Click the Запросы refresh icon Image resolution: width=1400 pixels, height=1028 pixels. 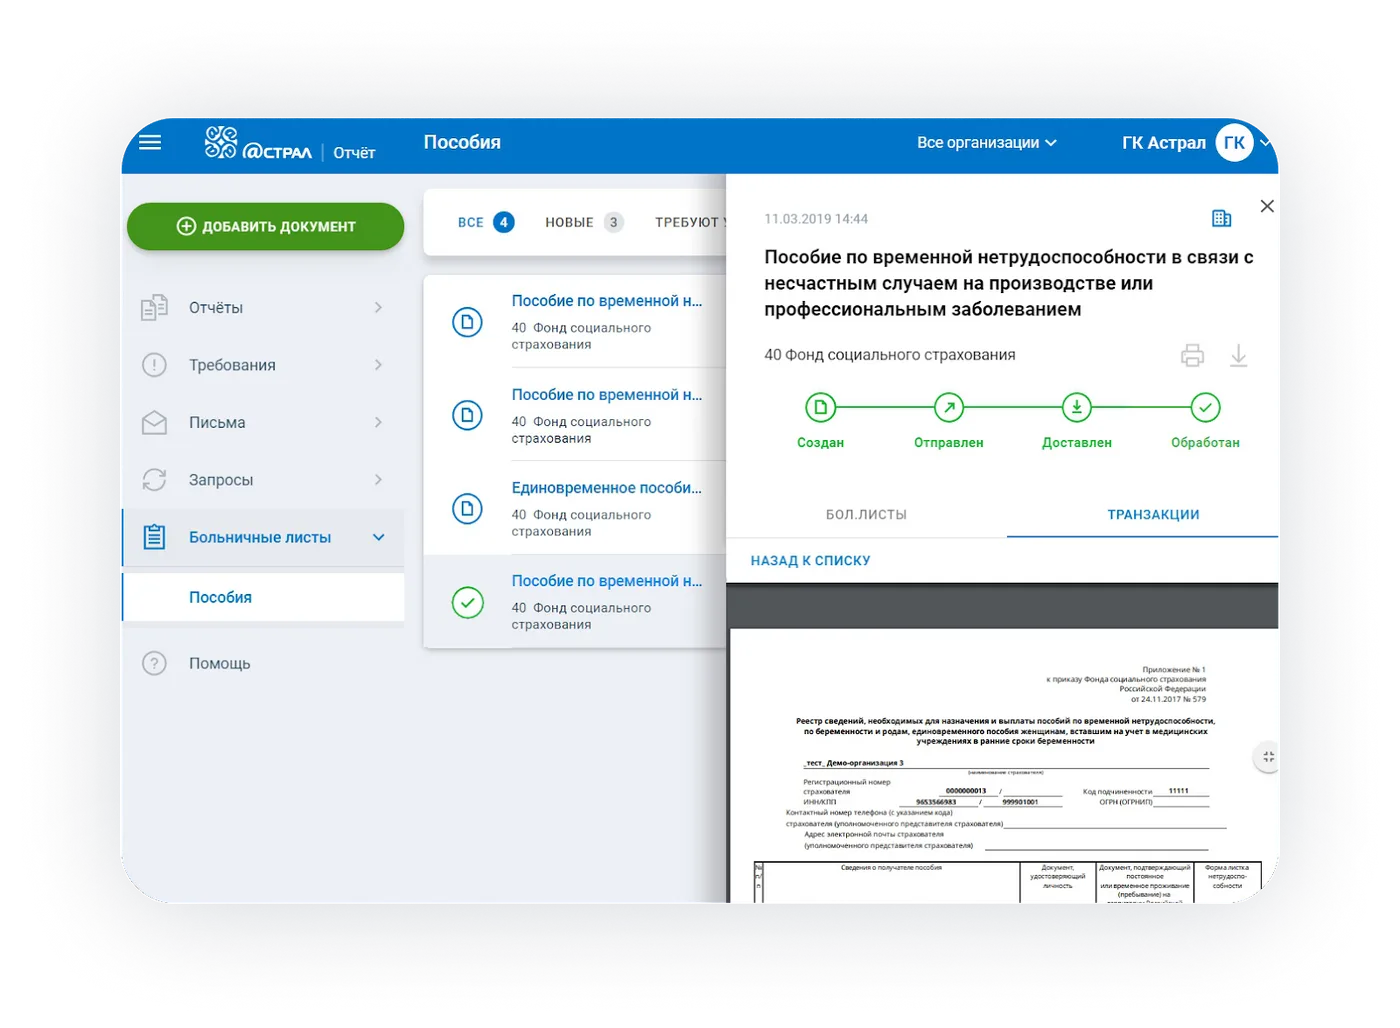point(154,480)
